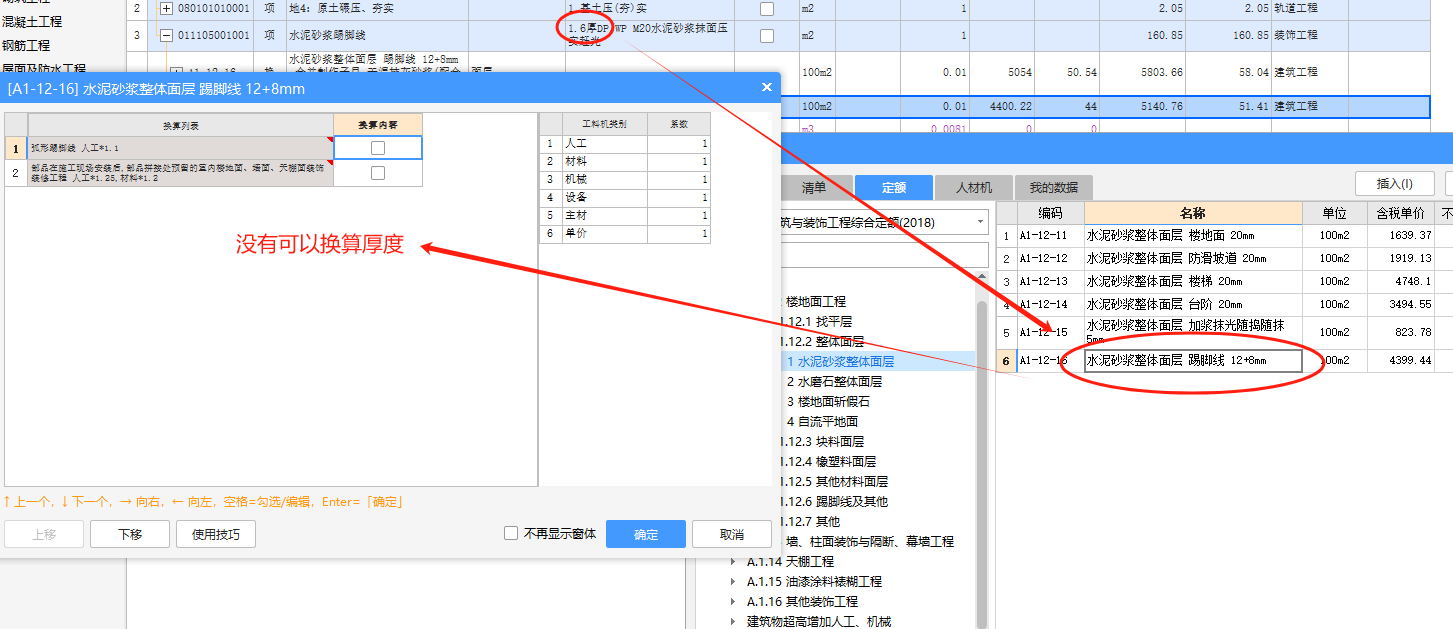Click the 插入(I) button
The image size is (1453, 629).
point(1395,183)
